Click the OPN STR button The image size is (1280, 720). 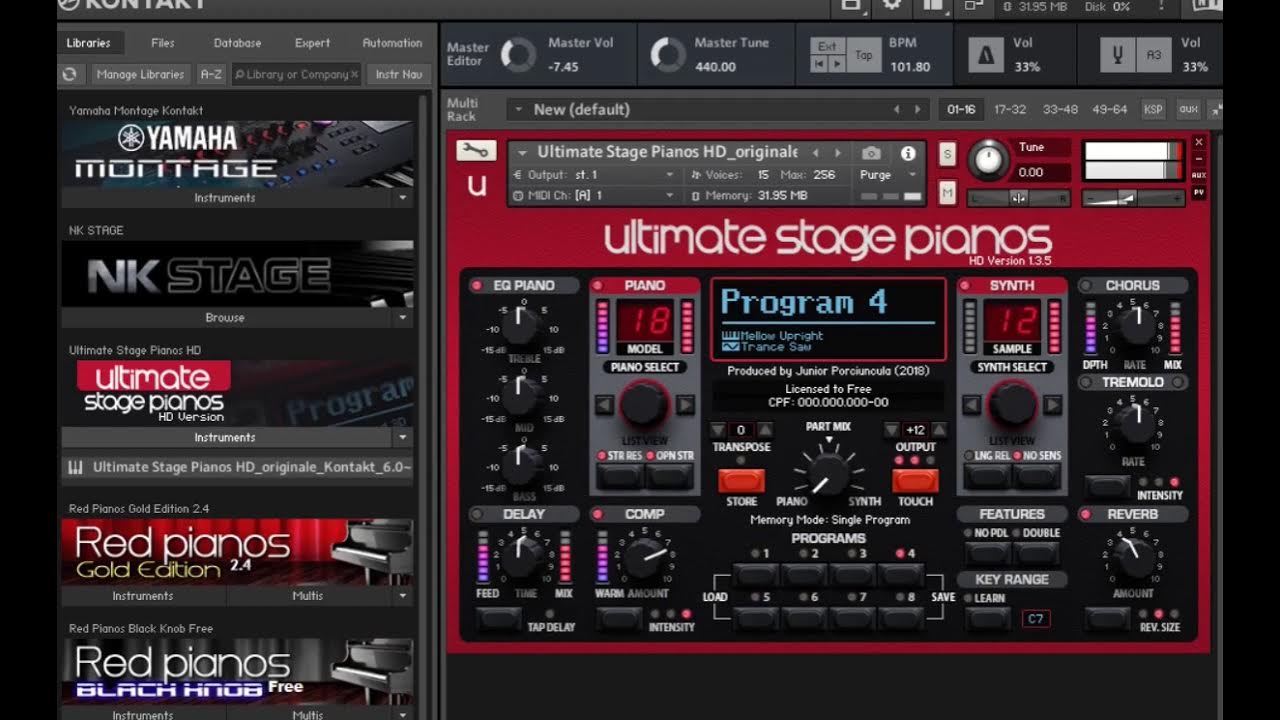click(x=669, y=476)
